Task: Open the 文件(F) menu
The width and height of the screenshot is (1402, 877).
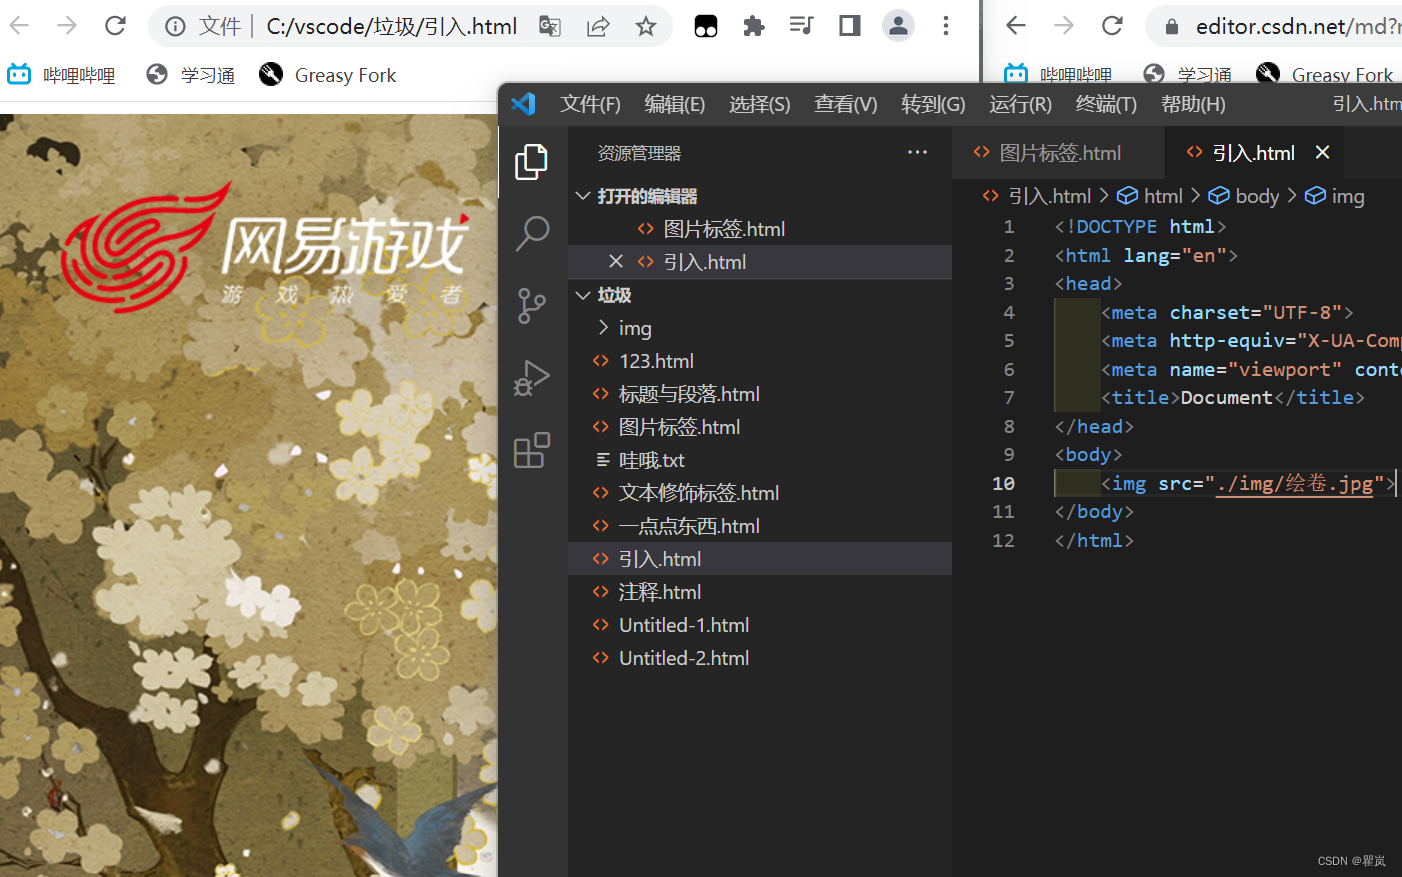Action: (590, 104)
